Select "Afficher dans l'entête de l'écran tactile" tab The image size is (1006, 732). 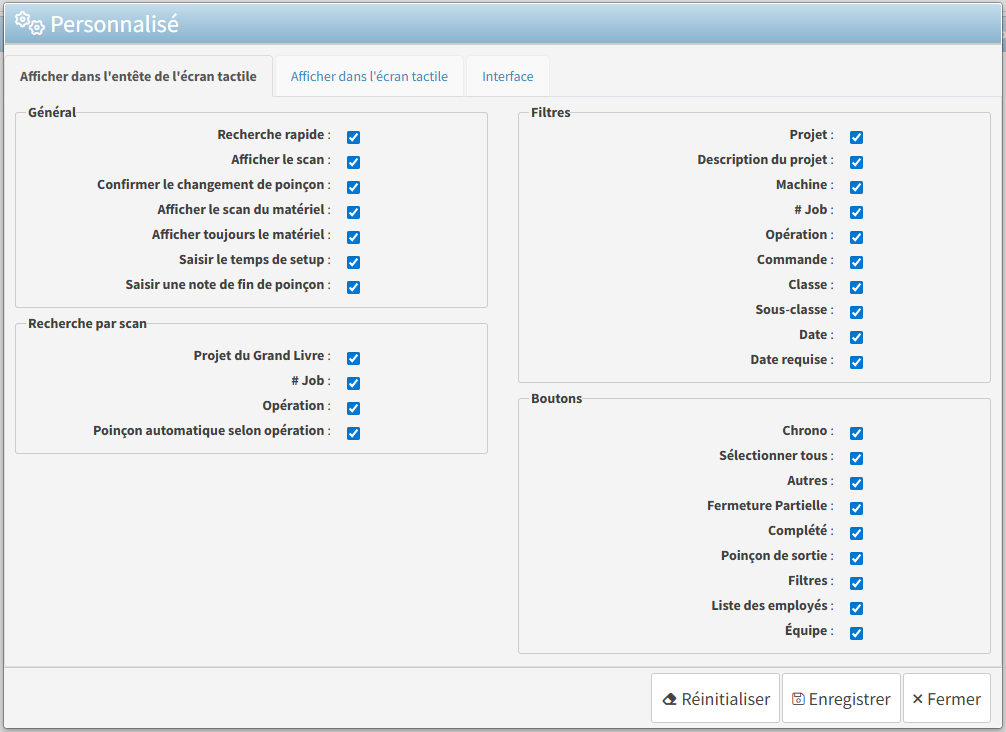click(x=138, y=76)
